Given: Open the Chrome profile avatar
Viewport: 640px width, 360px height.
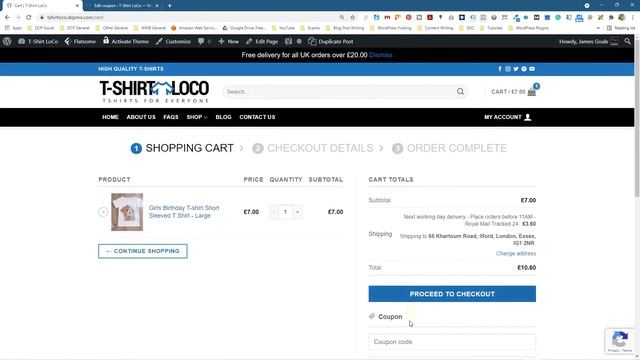Looking at the screenshot, I should (622, 18).
